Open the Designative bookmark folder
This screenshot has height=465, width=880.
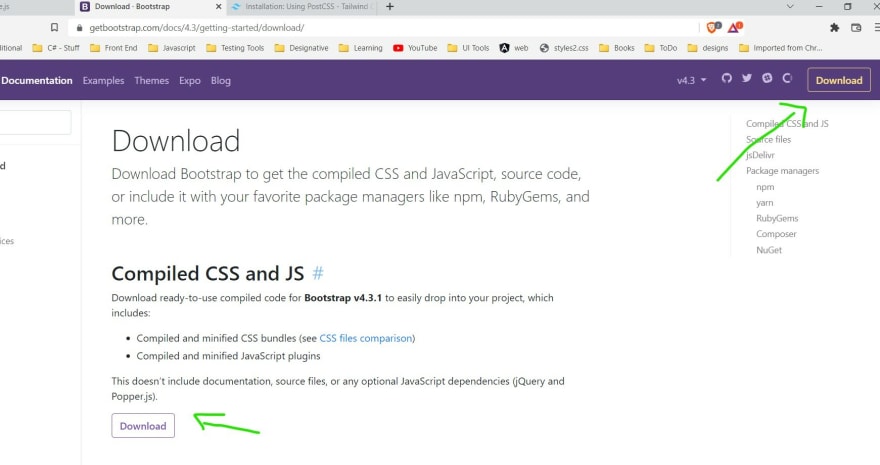[x=302, y=48]
